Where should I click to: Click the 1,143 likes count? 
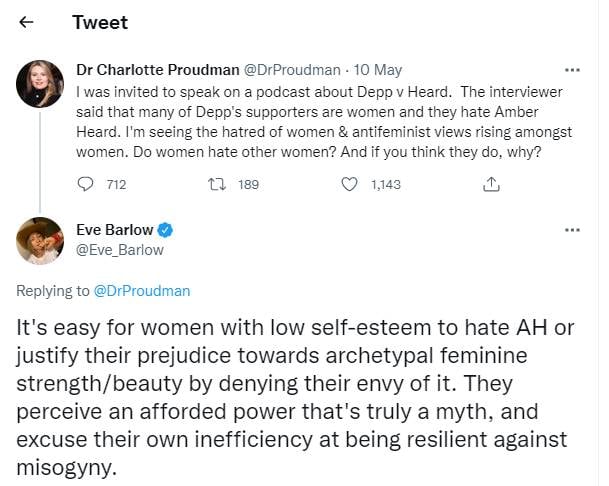pos(386,184)
